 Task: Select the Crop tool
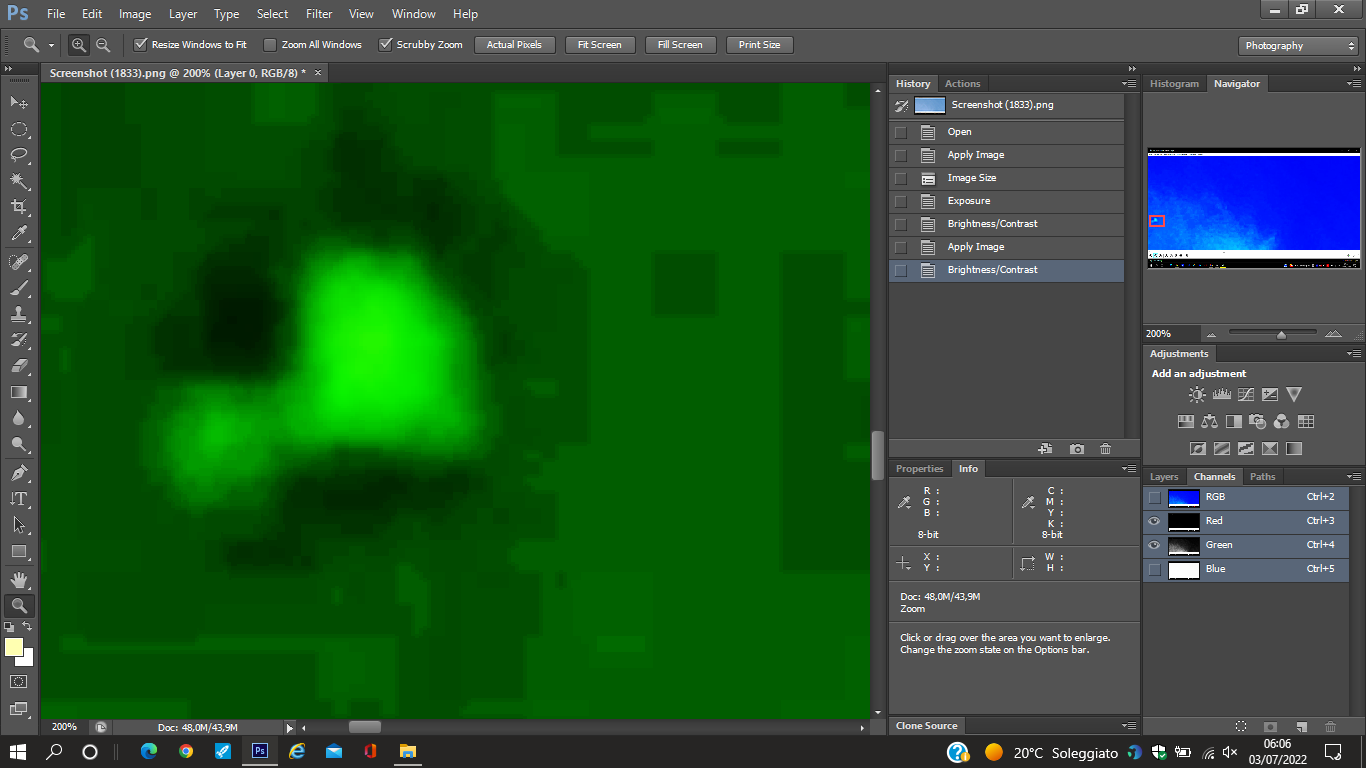[19, 207]
